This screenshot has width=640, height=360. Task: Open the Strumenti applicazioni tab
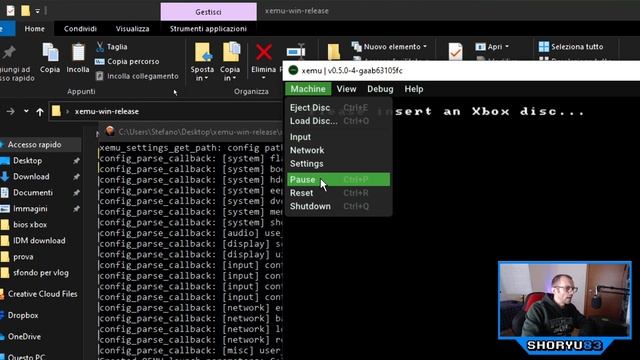point(208,29)
